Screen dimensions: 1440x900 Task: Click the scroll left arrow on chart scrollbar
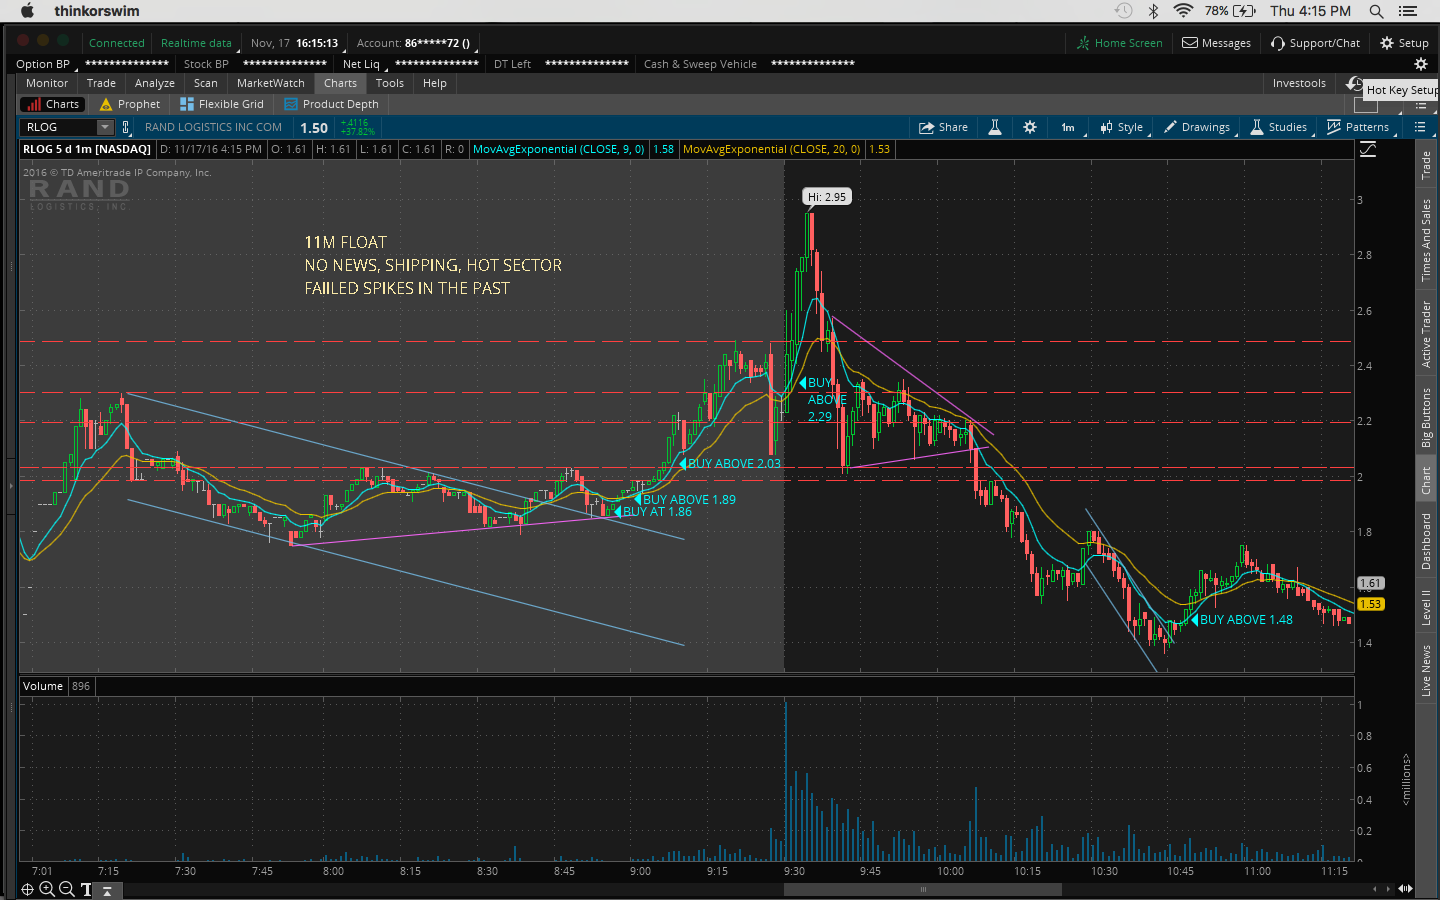1374,889
